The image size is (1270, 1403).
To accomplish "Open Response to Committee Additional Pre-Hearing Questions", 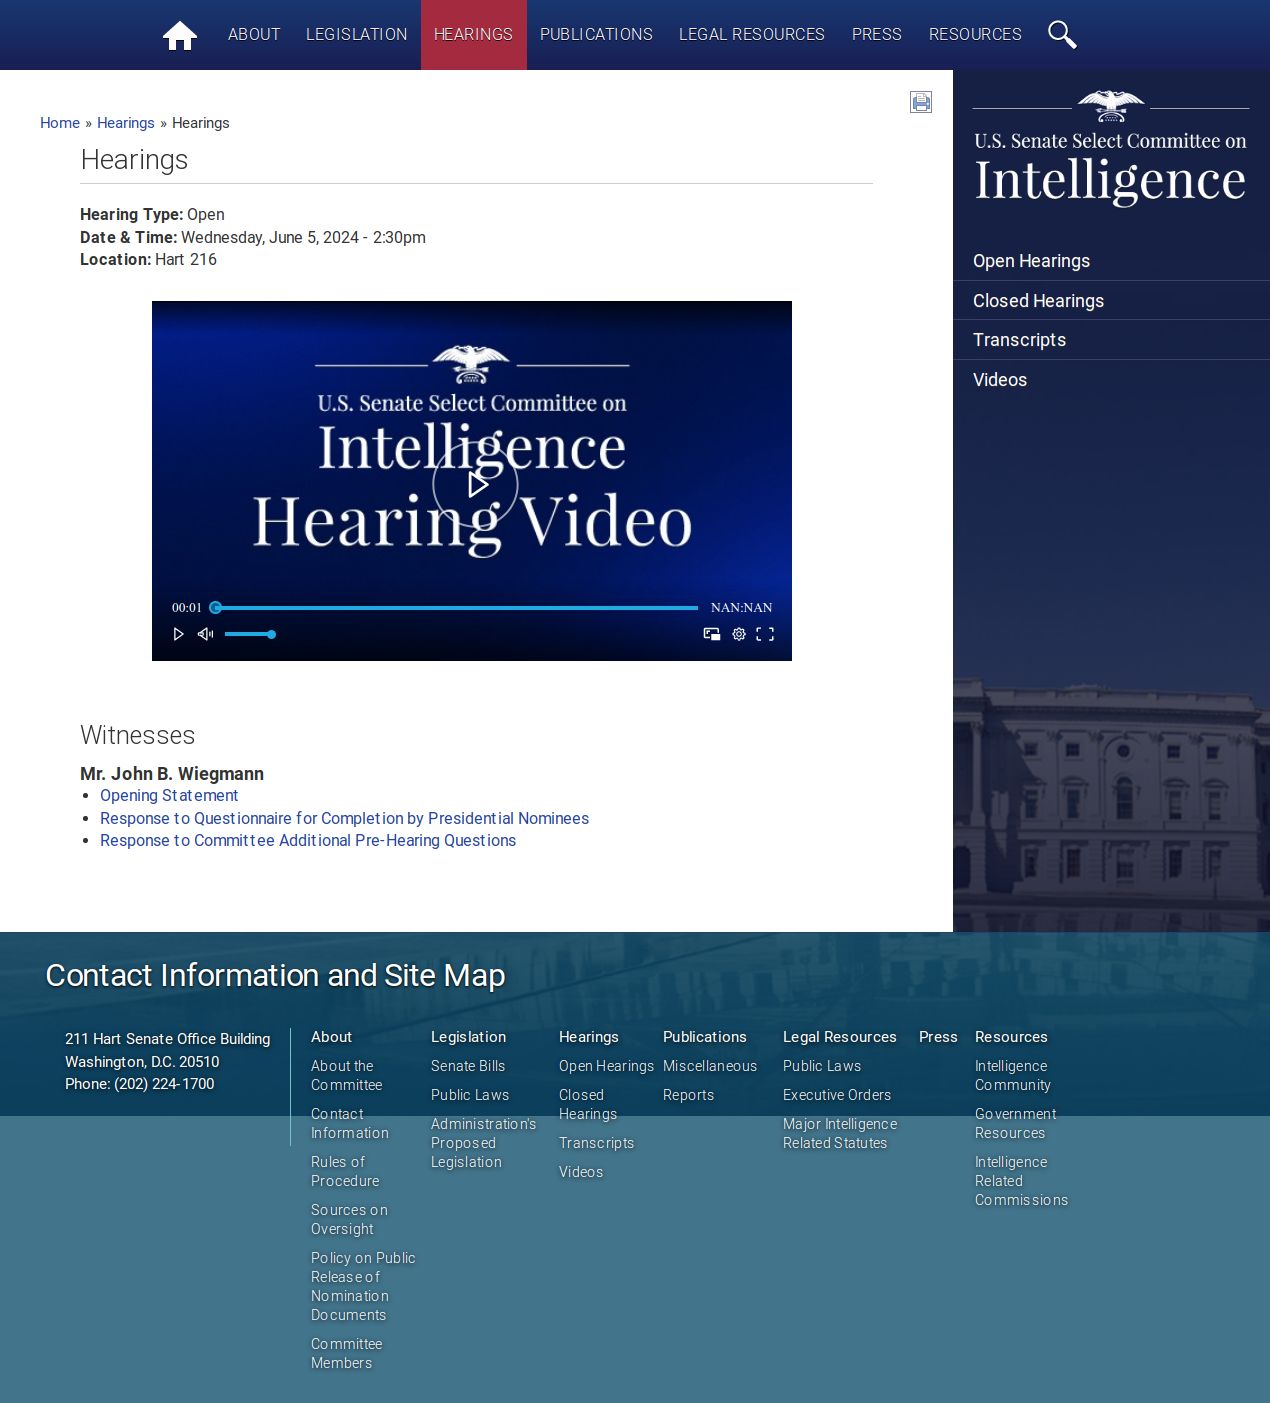I will pyautogui.click(x=308, y=841).
